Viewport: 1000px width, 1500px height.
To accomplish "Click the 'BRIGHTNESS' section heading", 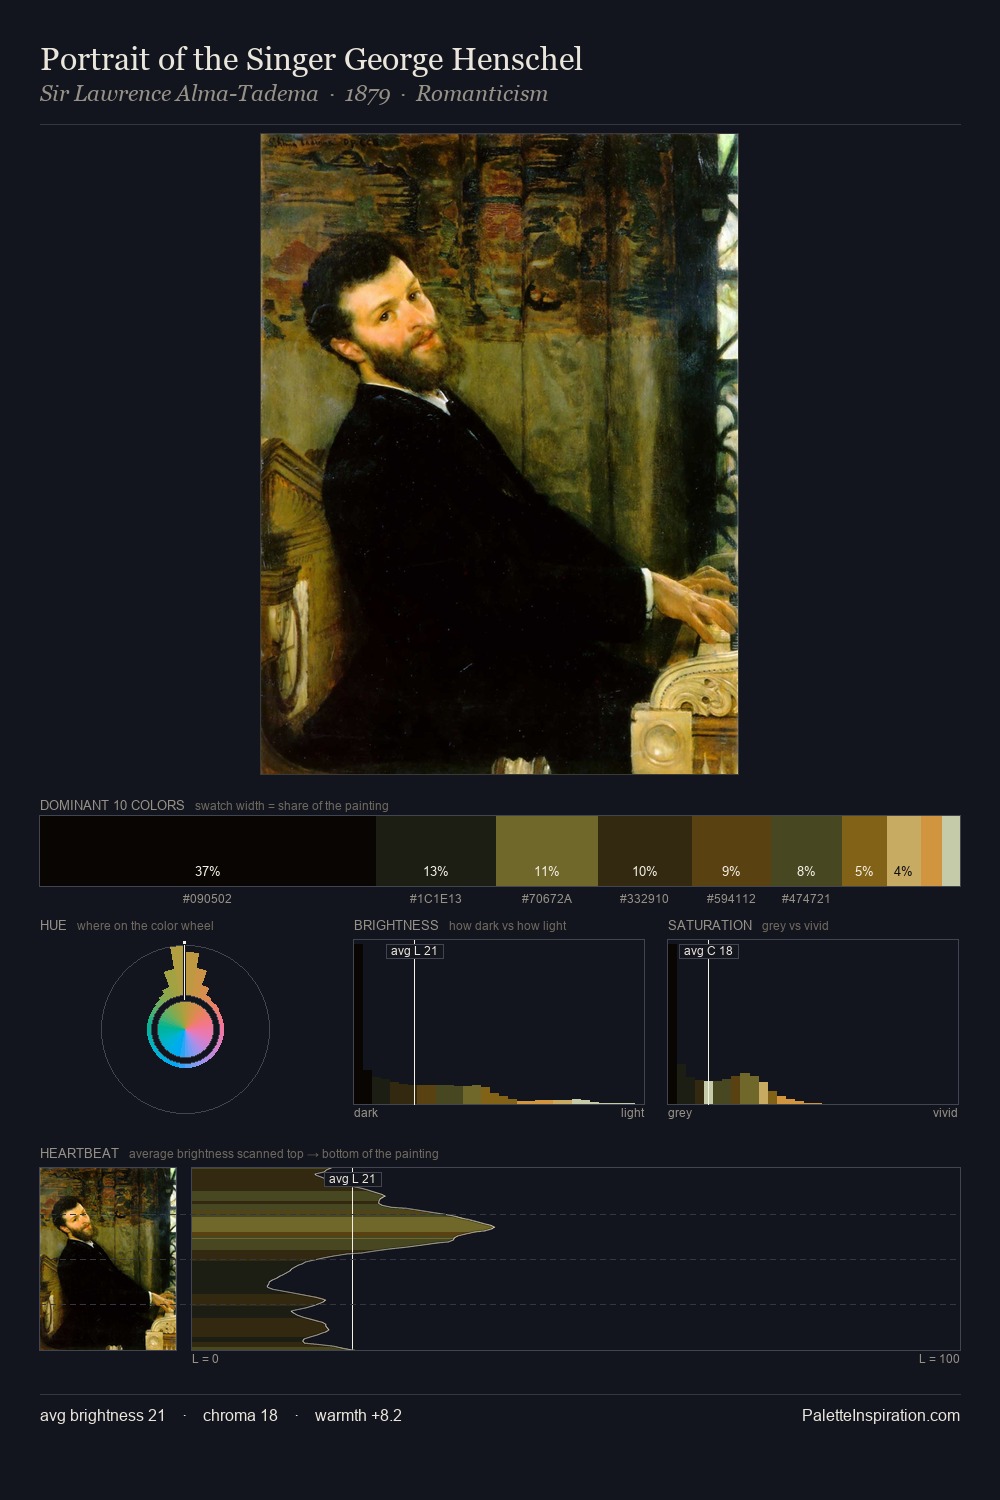I will click(x=396, y=925).
